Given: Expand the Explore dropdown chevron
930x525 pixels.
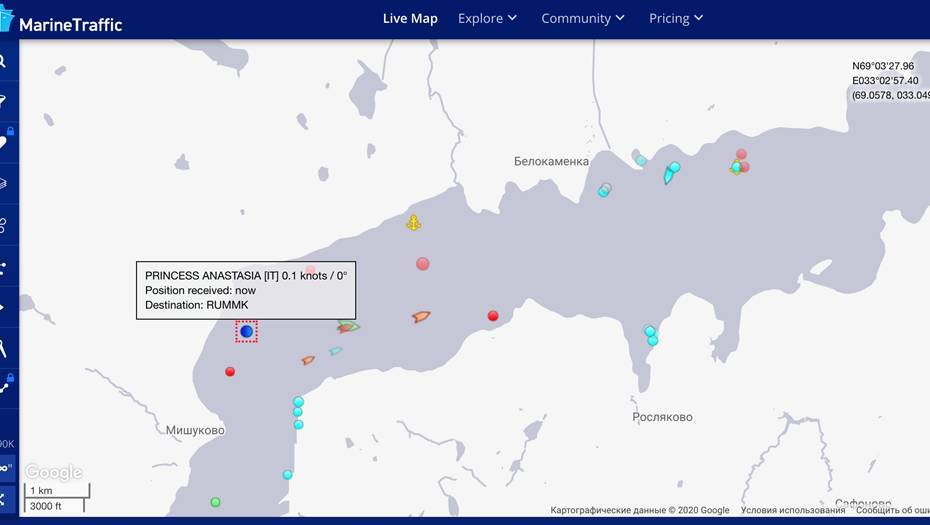Looking at the screenshot, I should coord(512,18).
